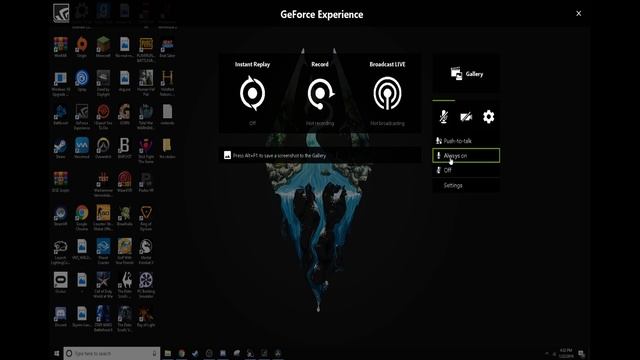640x360 pixels.
Task: Click the Alt+F1 screenshot hint bar
Action: point(320,155)
